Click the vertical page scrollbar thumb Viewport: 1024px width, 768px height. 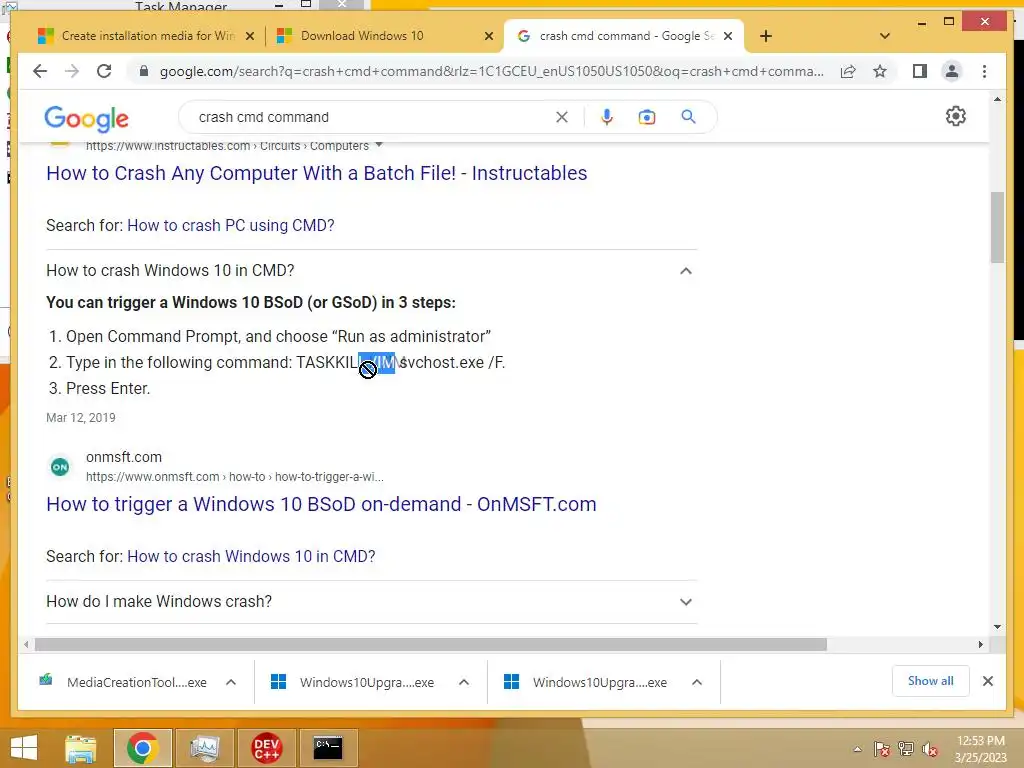[997, 227]
